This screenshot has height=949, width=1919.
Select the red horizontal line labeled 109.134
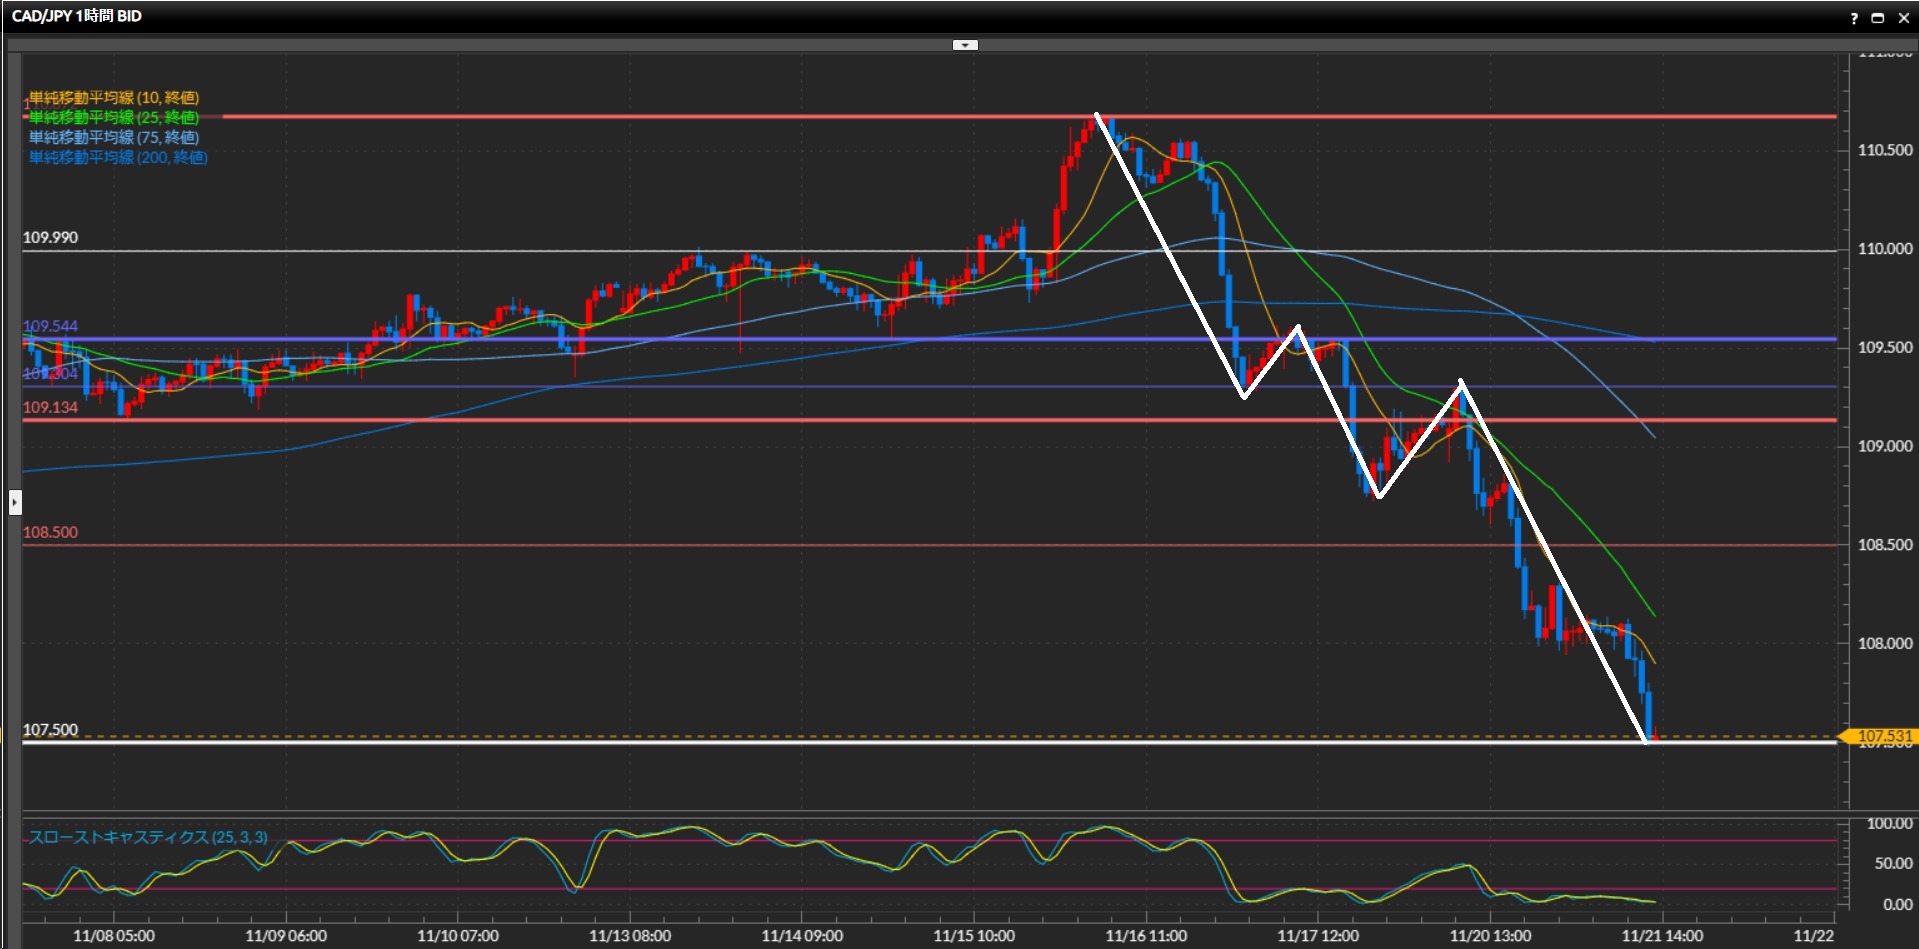tap(600, 420)
